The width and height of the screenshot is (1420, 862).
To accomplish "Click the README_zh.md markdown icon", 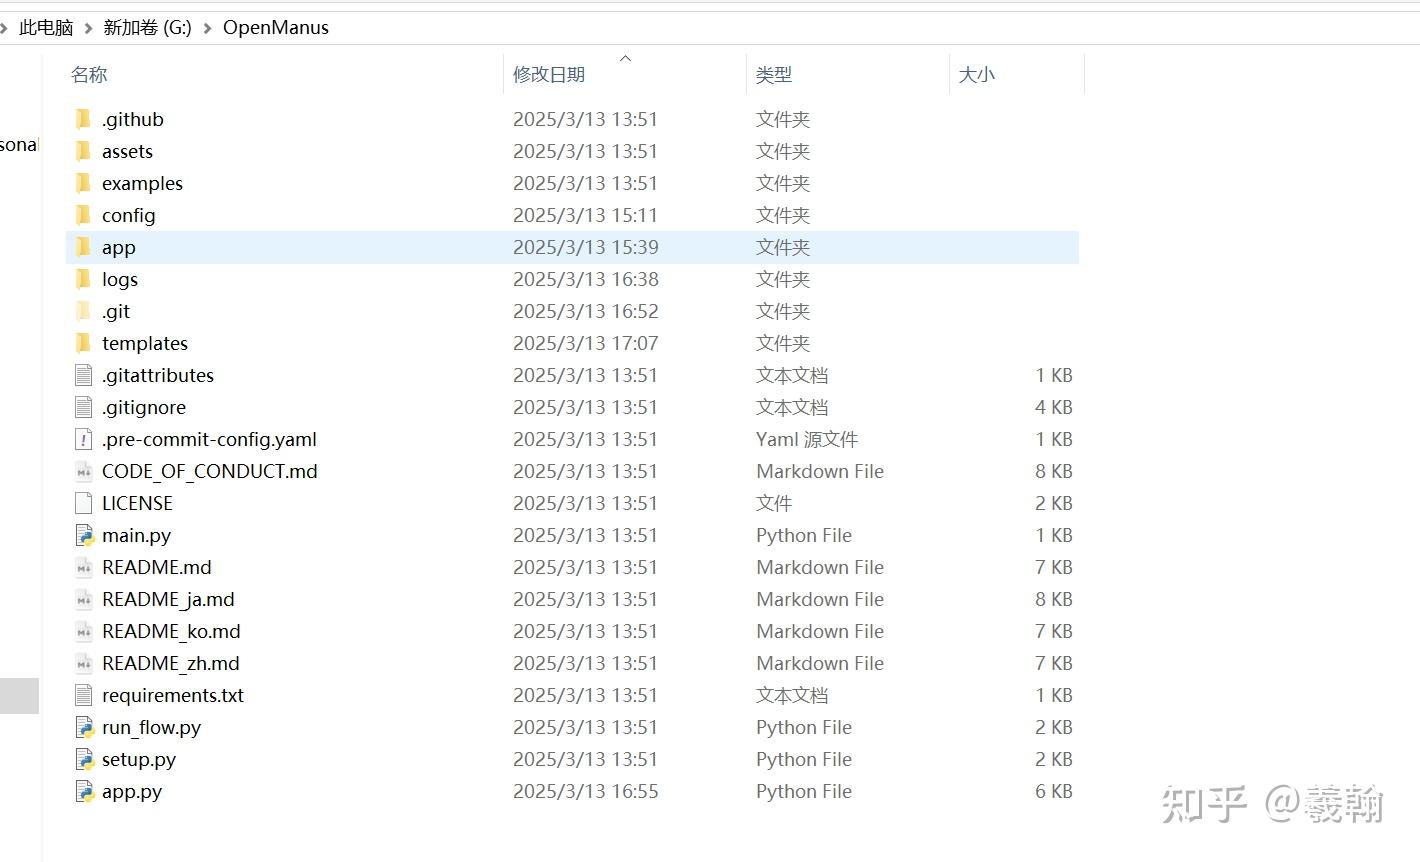I will coord(84,664).
